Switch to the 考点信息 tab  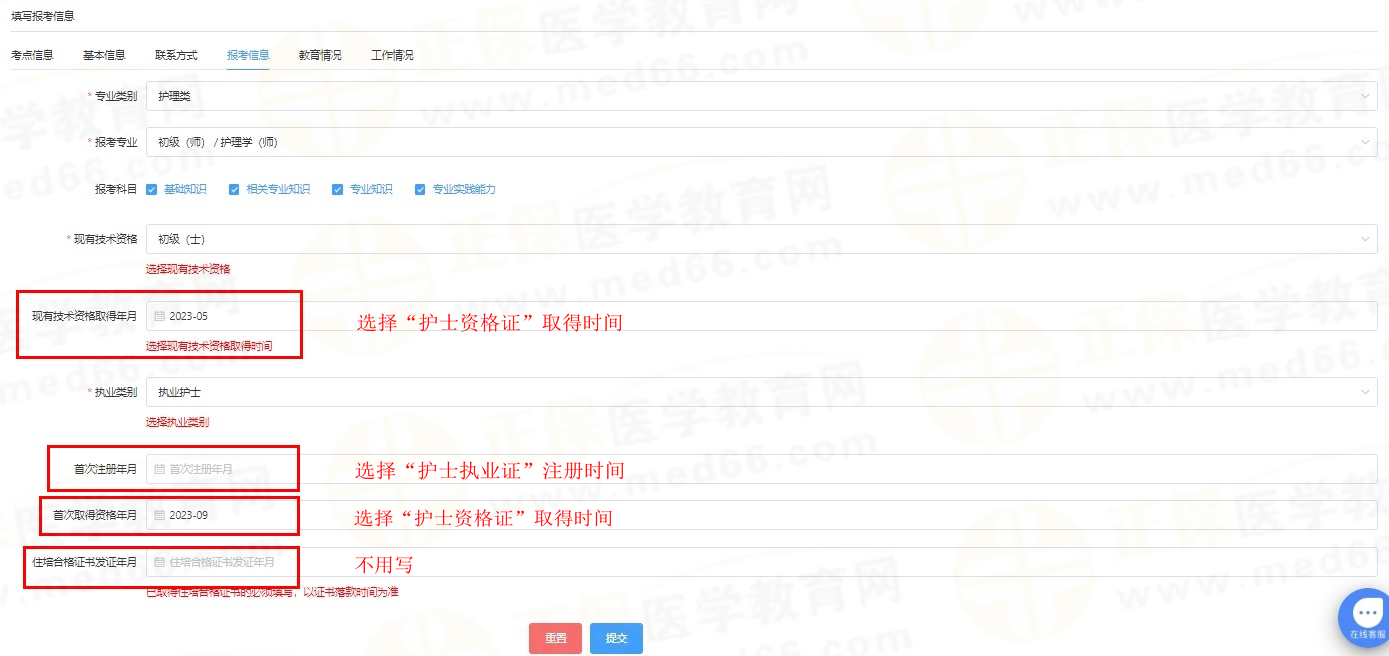coord(32,55)
